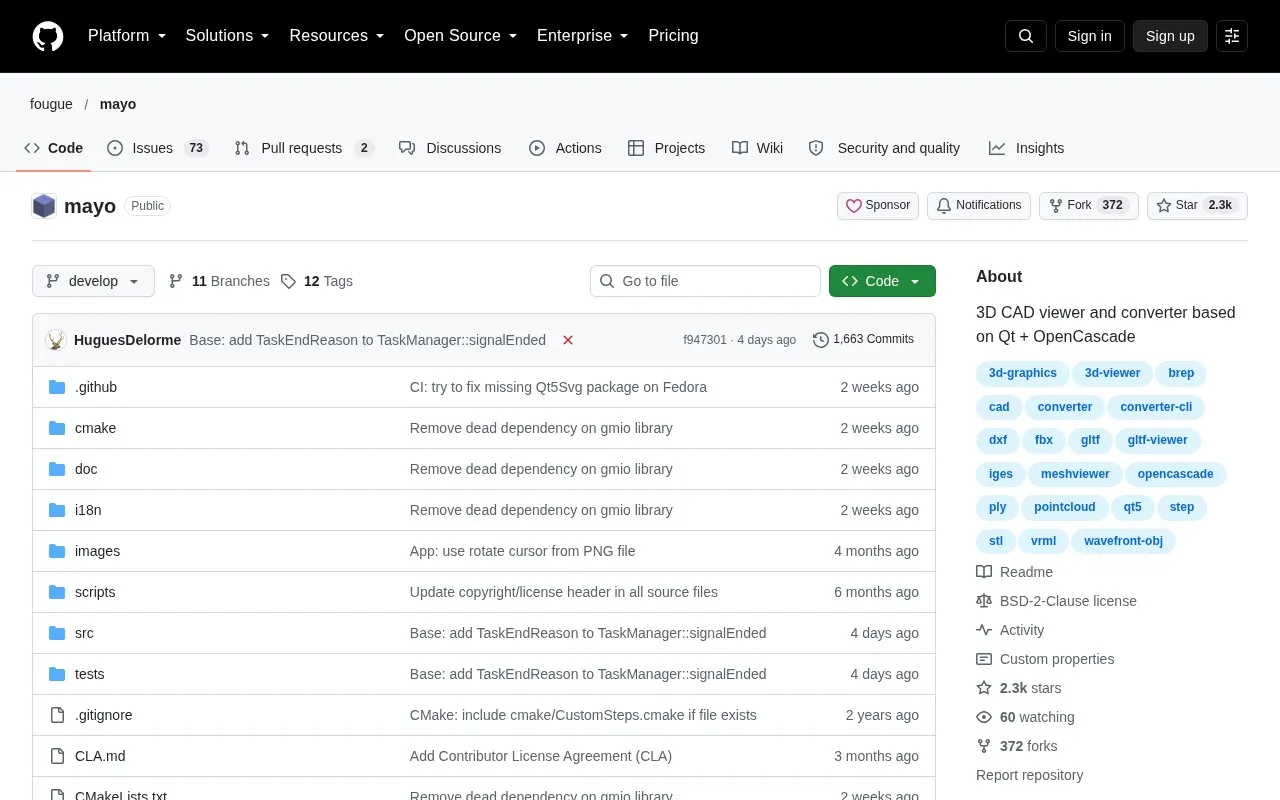This screenshot has width=1280, height=800.
Task: Click the GitHub logo icon
Action: tap(48, 36)
